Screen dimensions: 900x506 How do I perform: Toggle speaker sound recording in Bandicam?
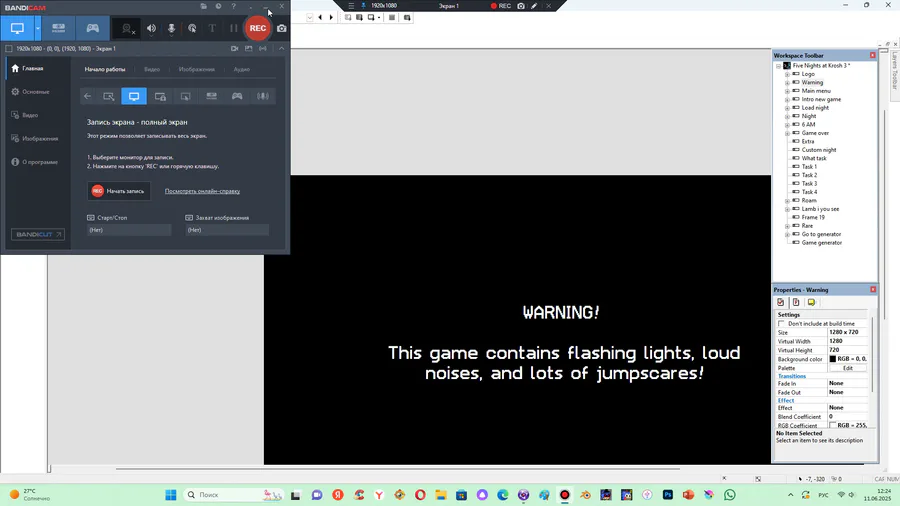151,28
